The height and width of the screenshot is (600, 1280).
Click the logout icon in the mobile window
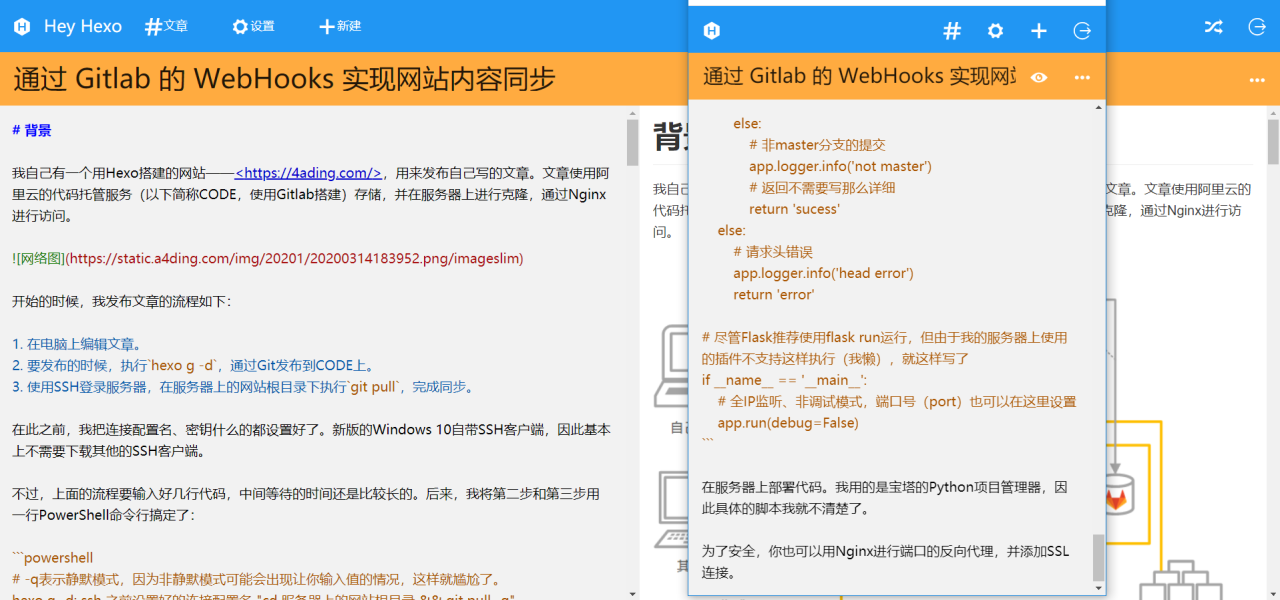click(1082, 31)
